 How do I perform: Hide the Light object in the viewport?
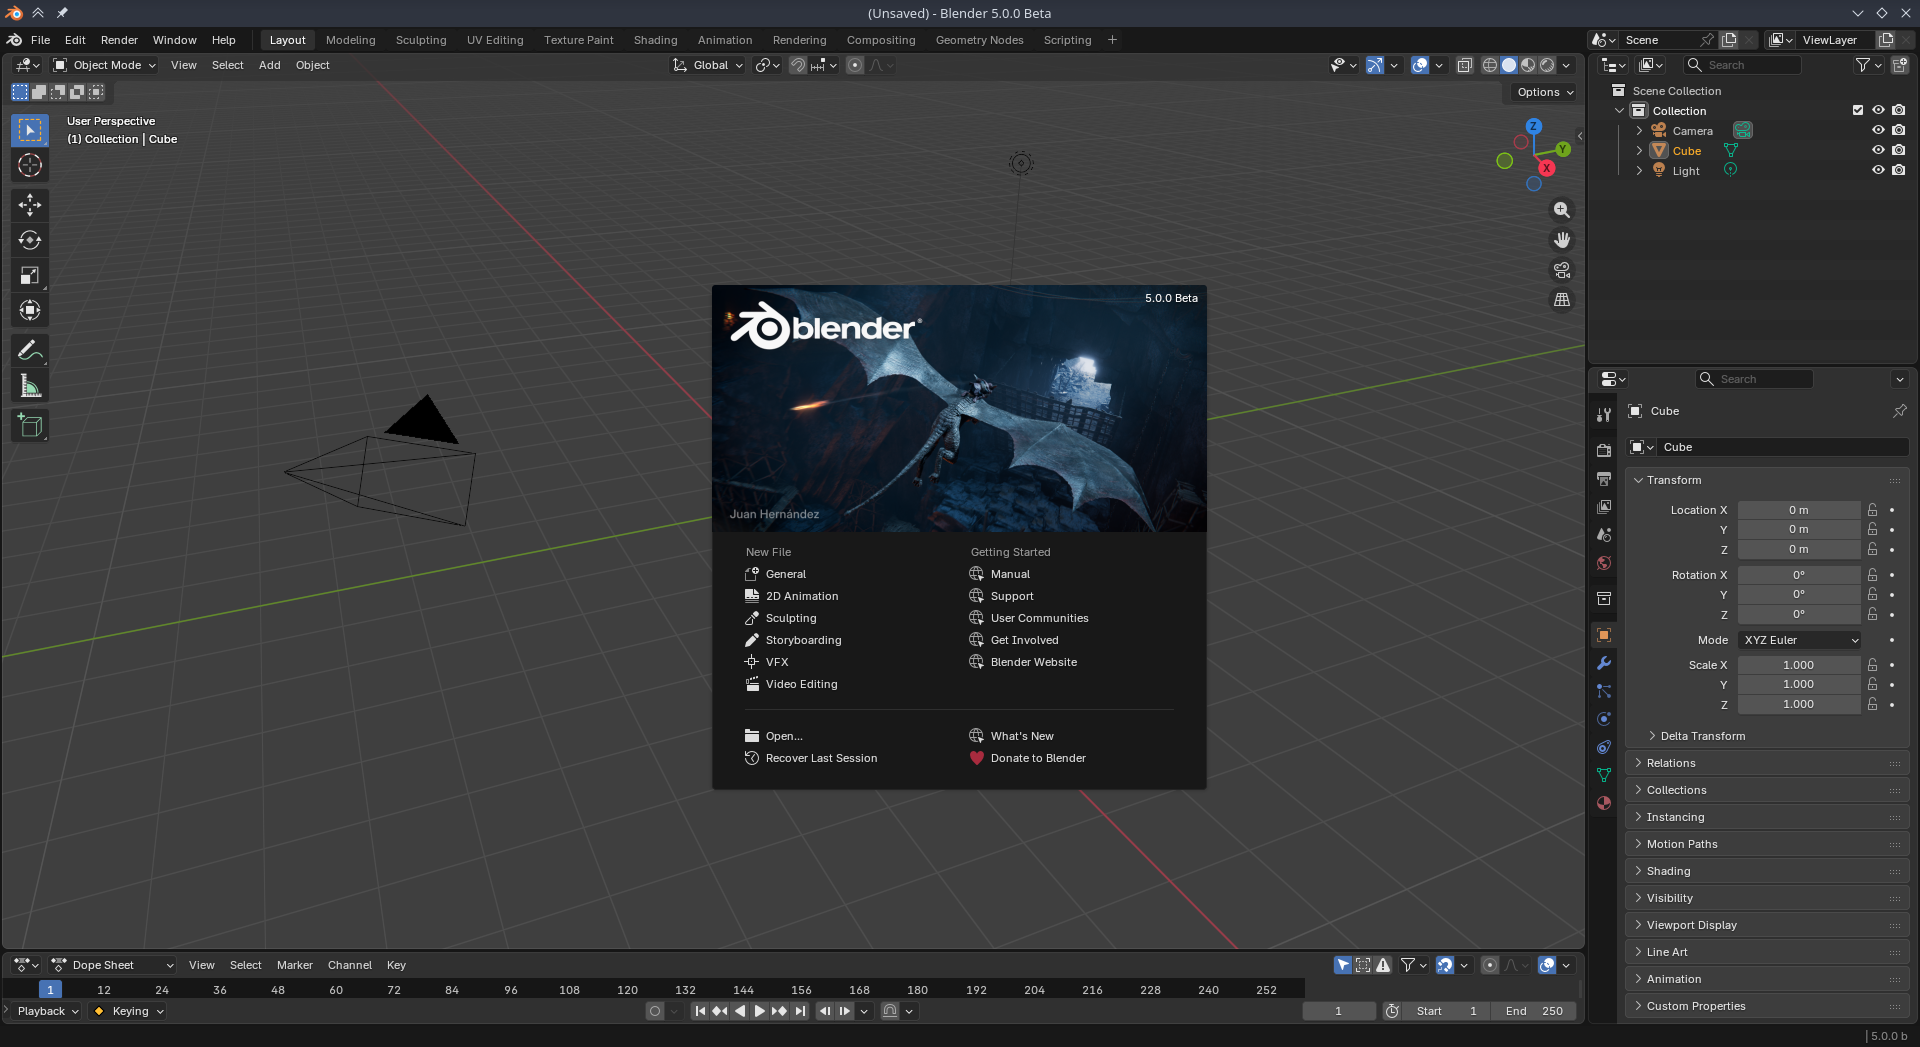pyautogui.click(x=1878, y=170)
